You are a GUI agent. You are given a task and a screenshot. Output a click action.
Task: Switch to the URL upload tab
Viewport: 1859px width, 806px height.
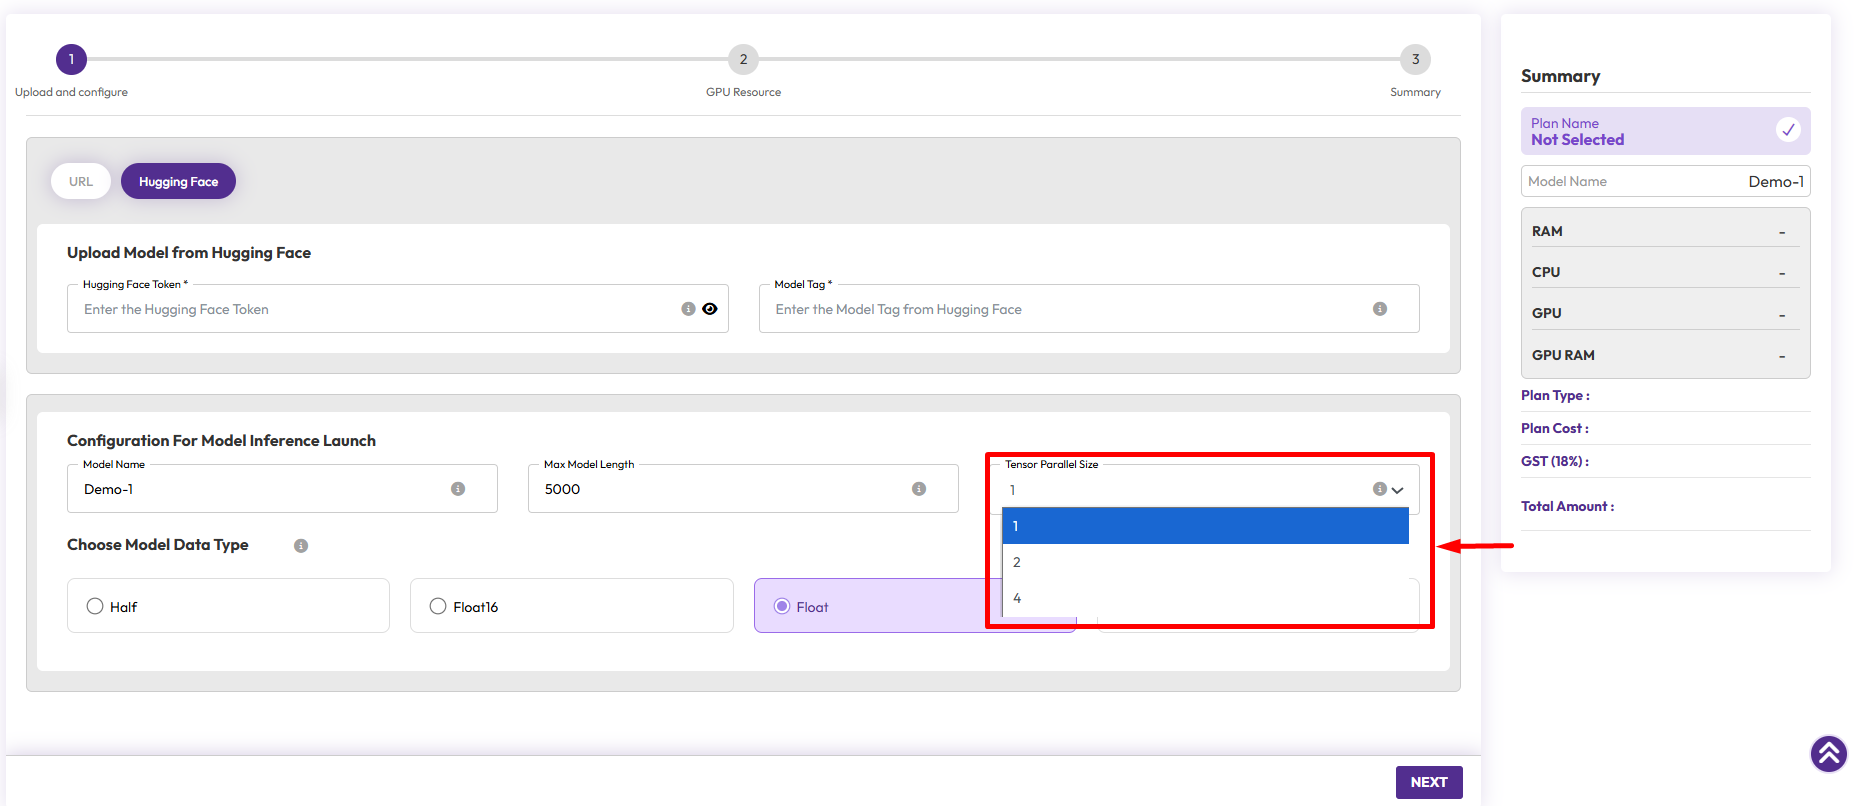pos(81,182)
